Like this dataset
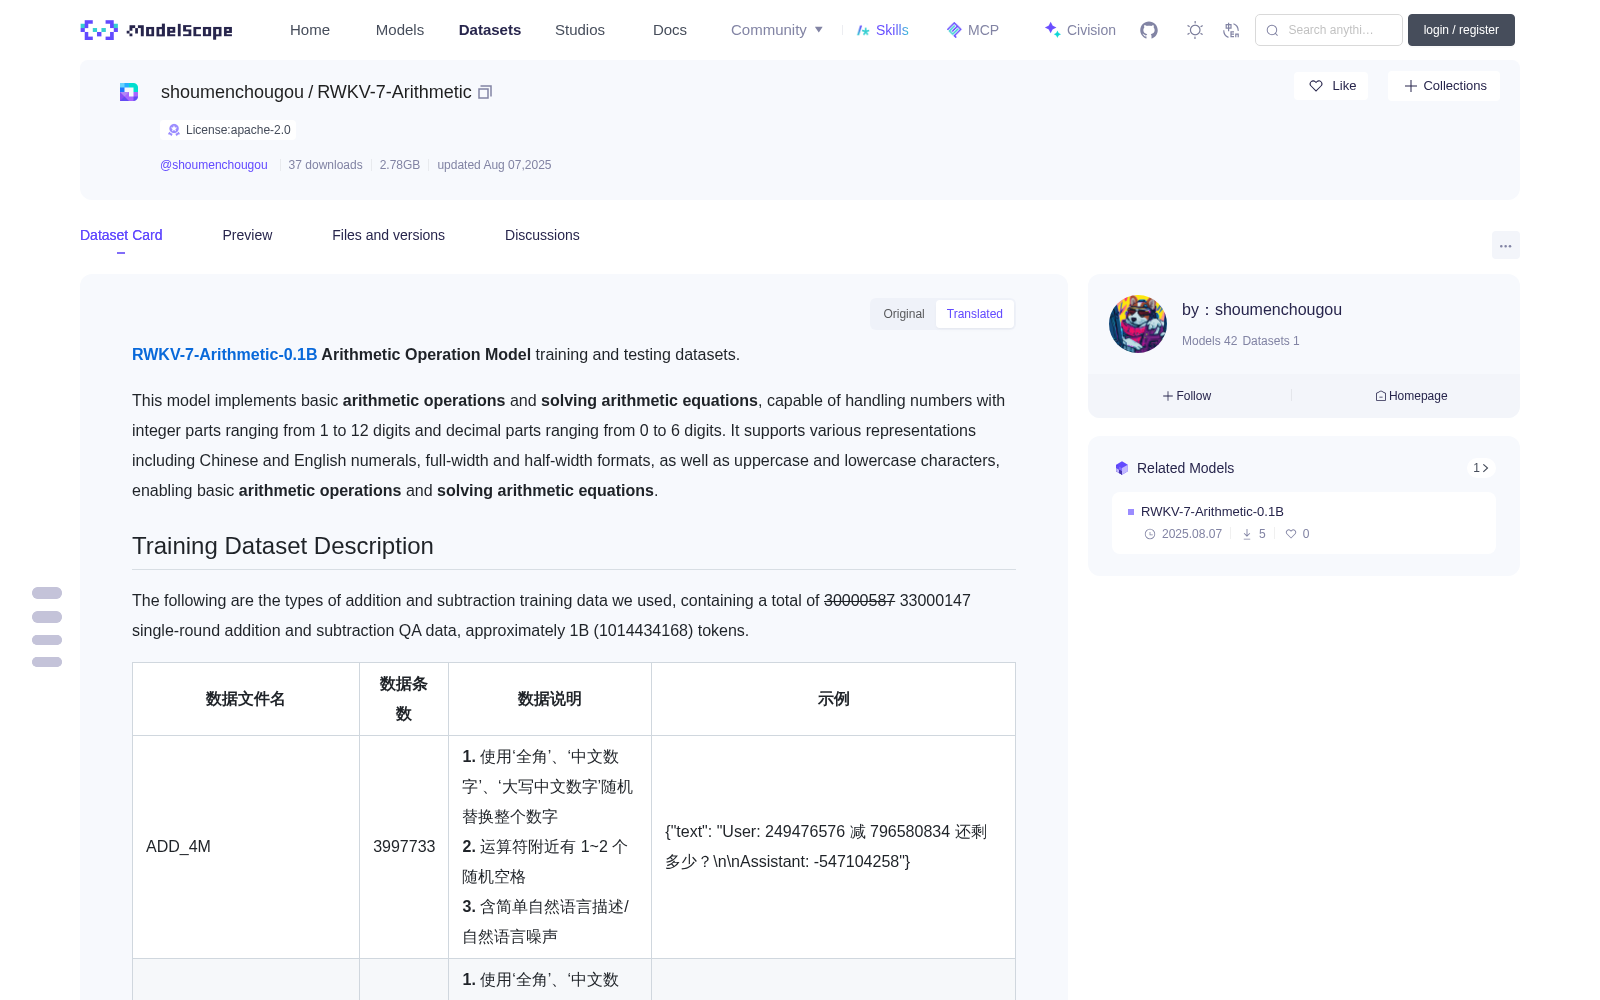Screen dimensions: 1600x1000 pyautogui.click(x=1332, y=86)
